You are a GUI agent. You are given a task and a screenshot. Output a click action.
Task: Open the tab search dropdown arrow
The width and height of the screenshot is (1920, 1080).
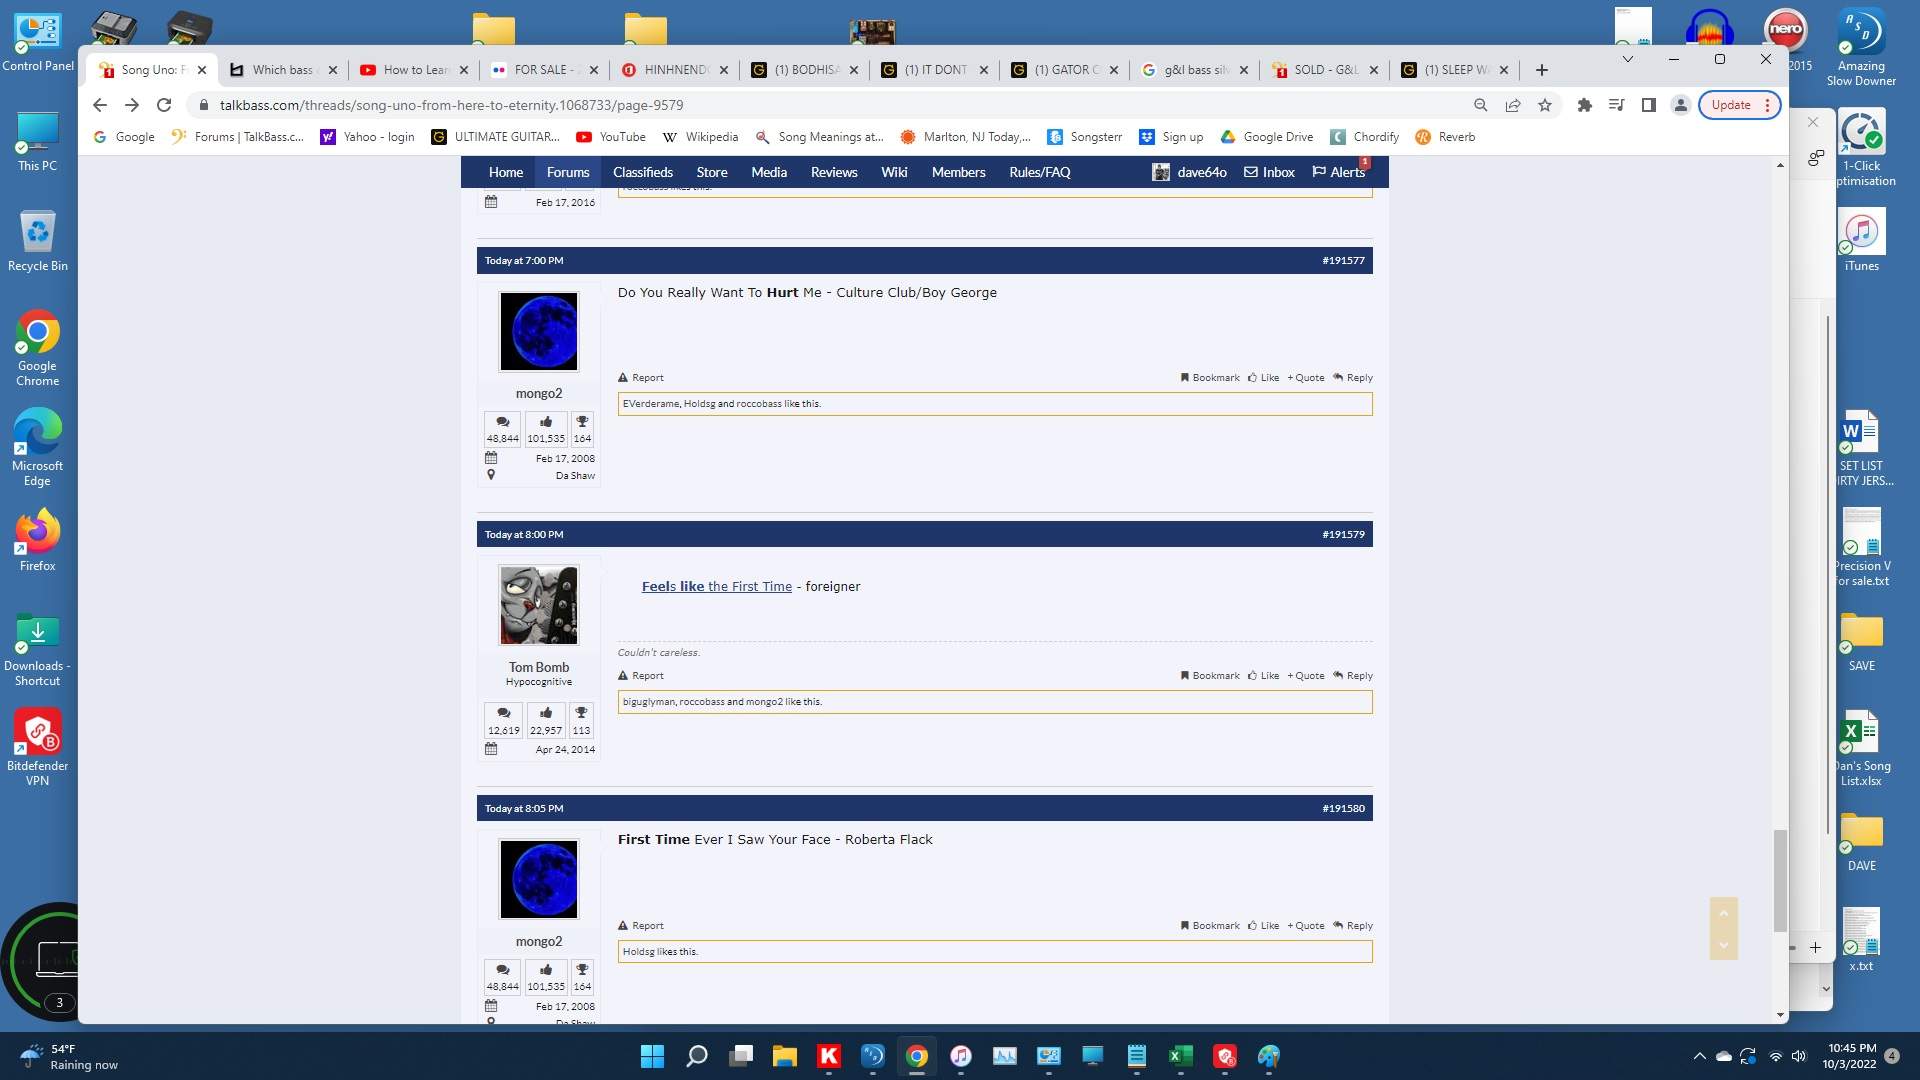point(1628,59)
